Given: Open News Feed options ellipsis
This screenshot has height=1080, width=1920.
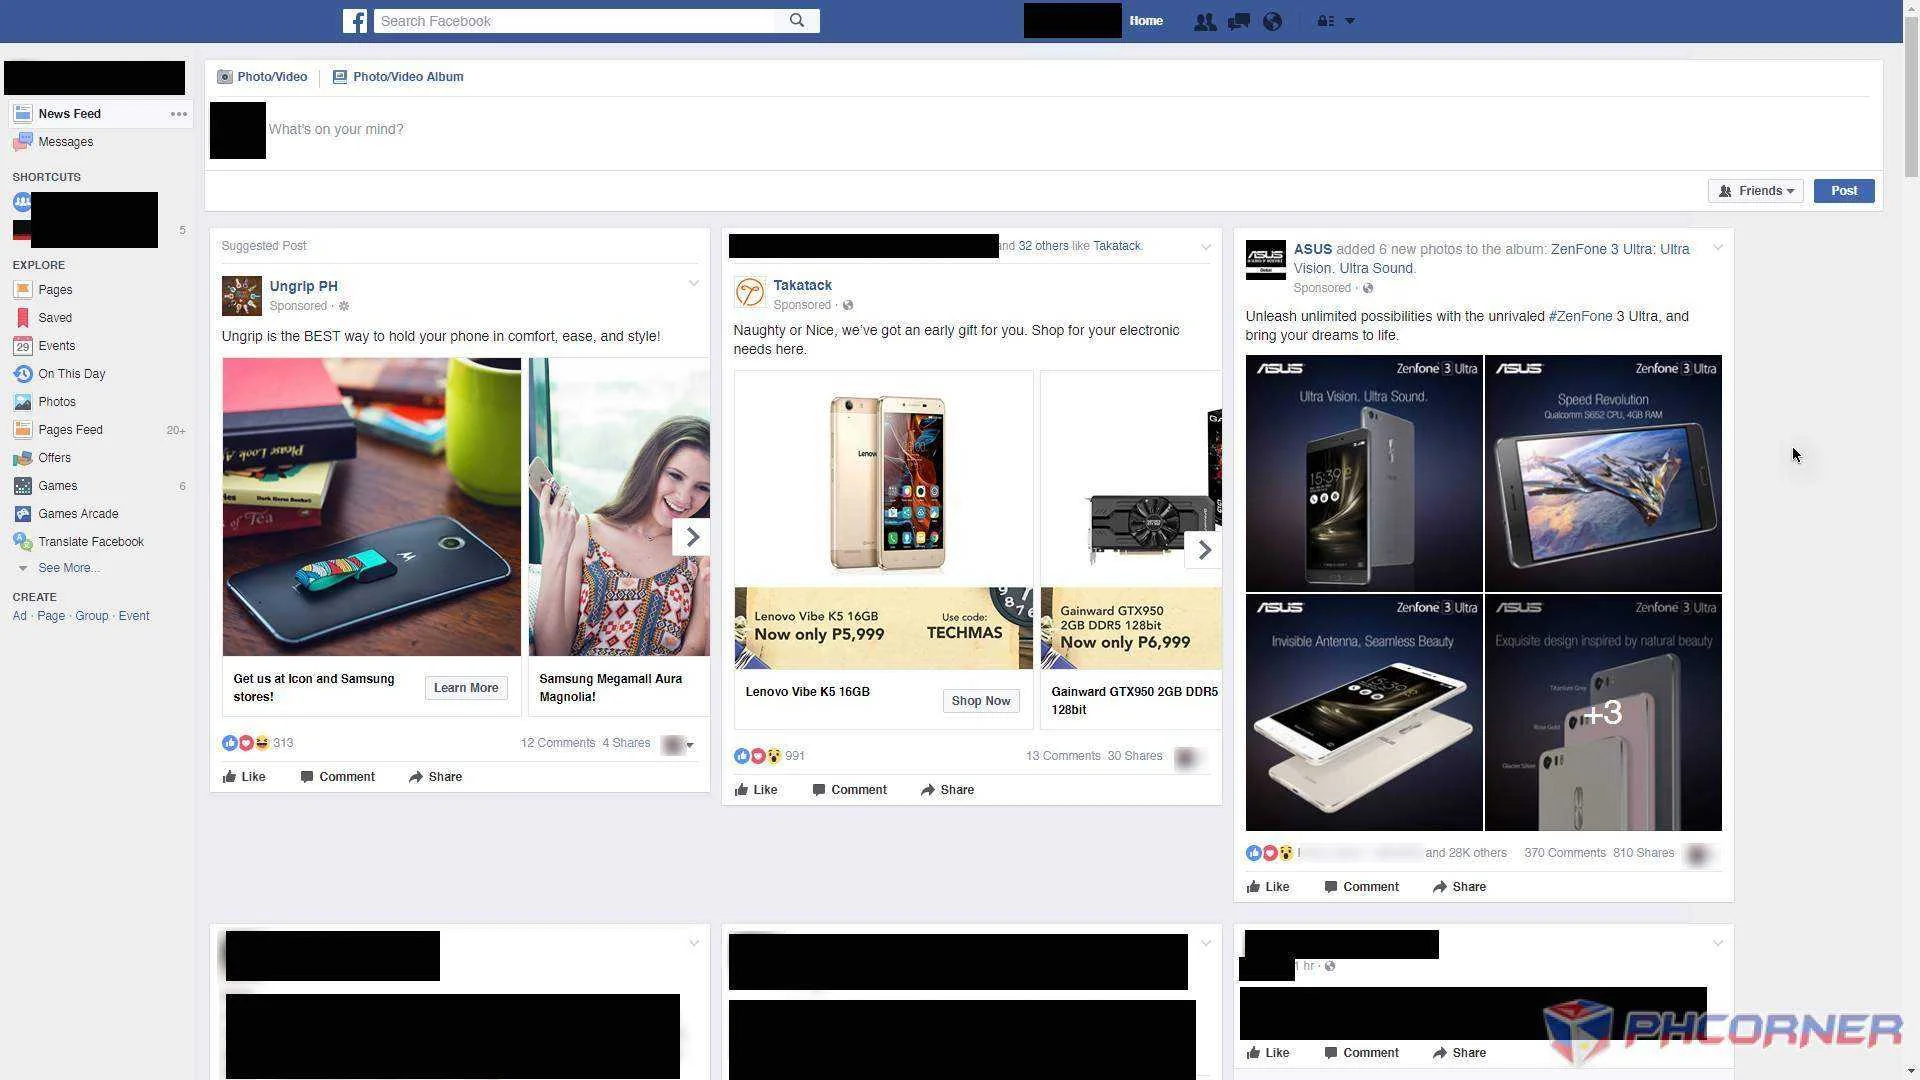Looking at the screenshot, I should click(x=179, y=114).
